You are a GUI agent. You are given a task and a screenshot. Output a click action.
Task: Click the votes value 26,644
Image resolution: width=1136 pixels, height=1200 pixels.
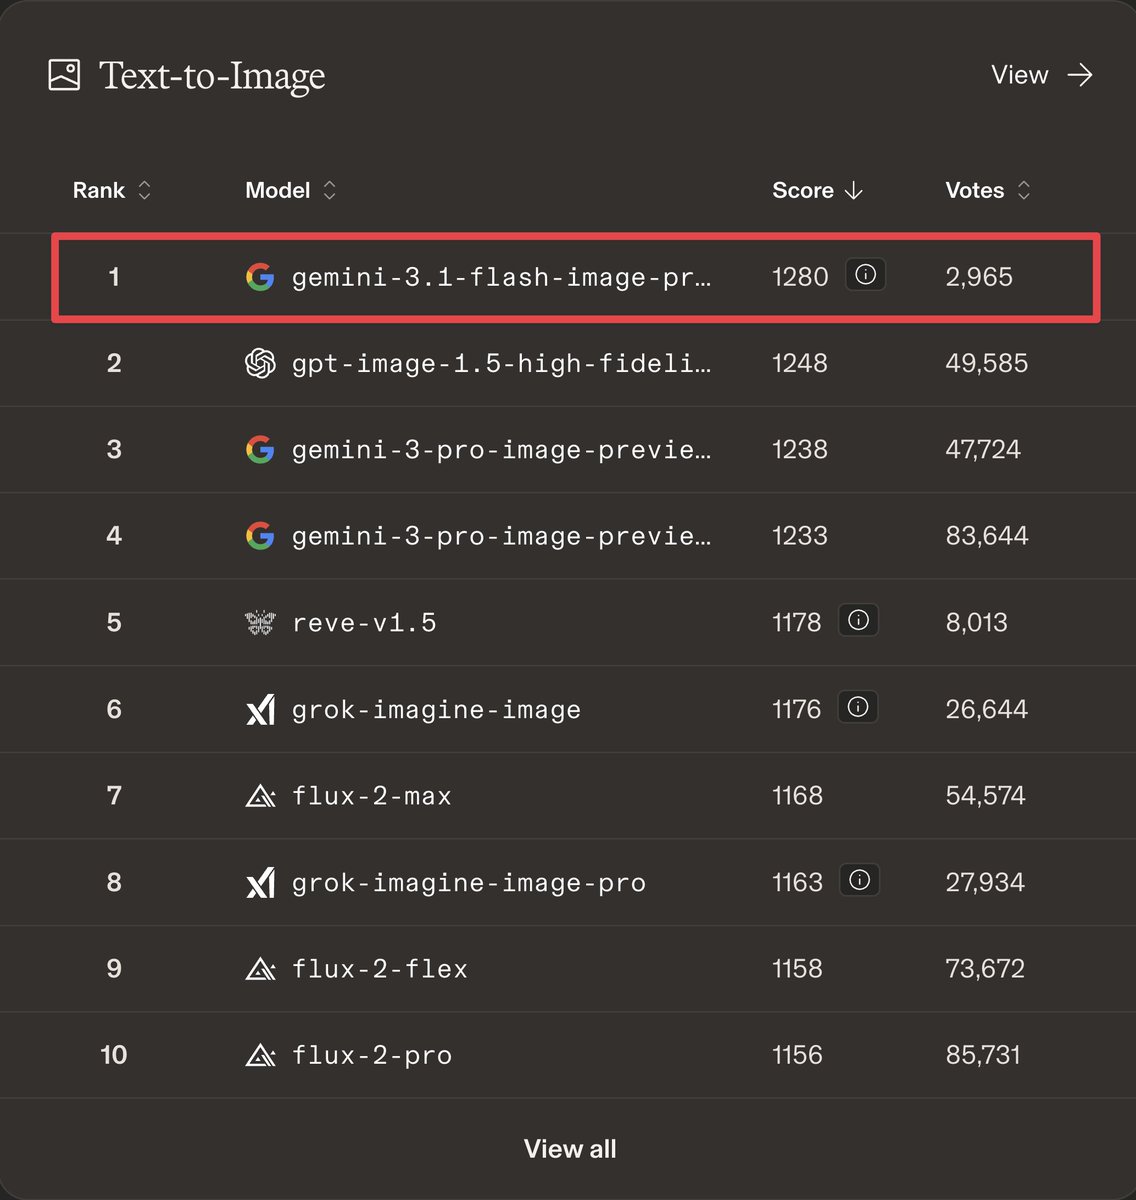(x=986, y=709)
